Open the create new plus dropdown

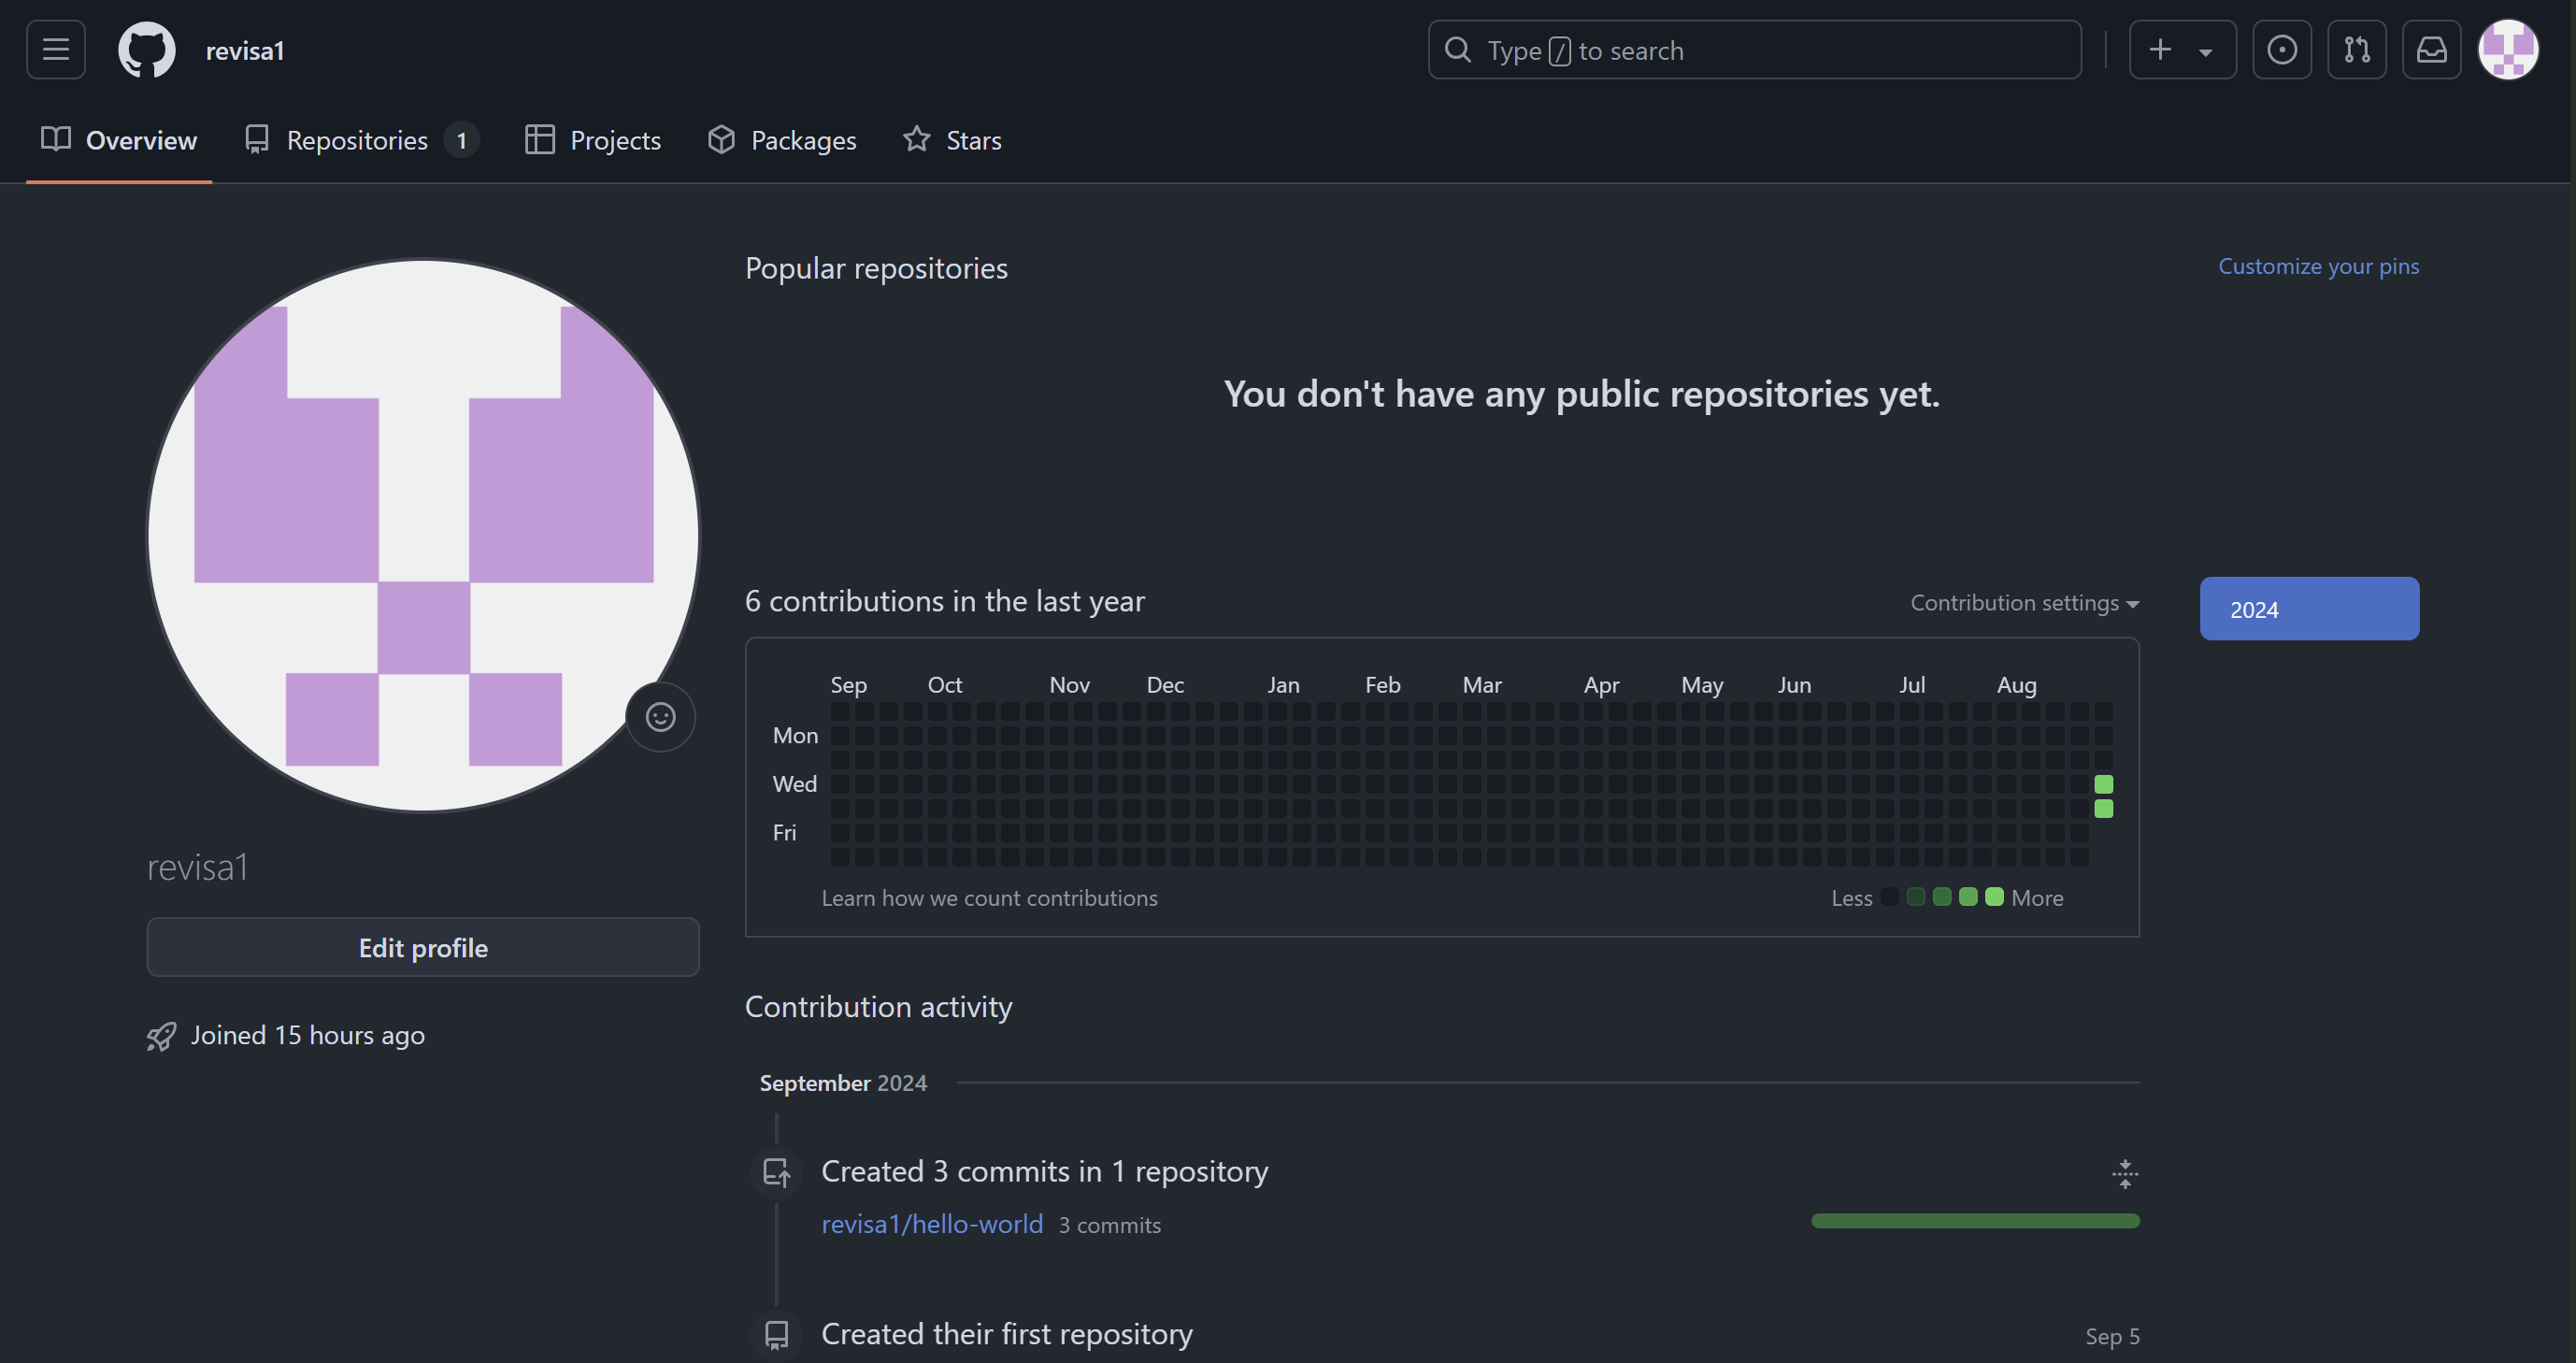coord(2182,49)
